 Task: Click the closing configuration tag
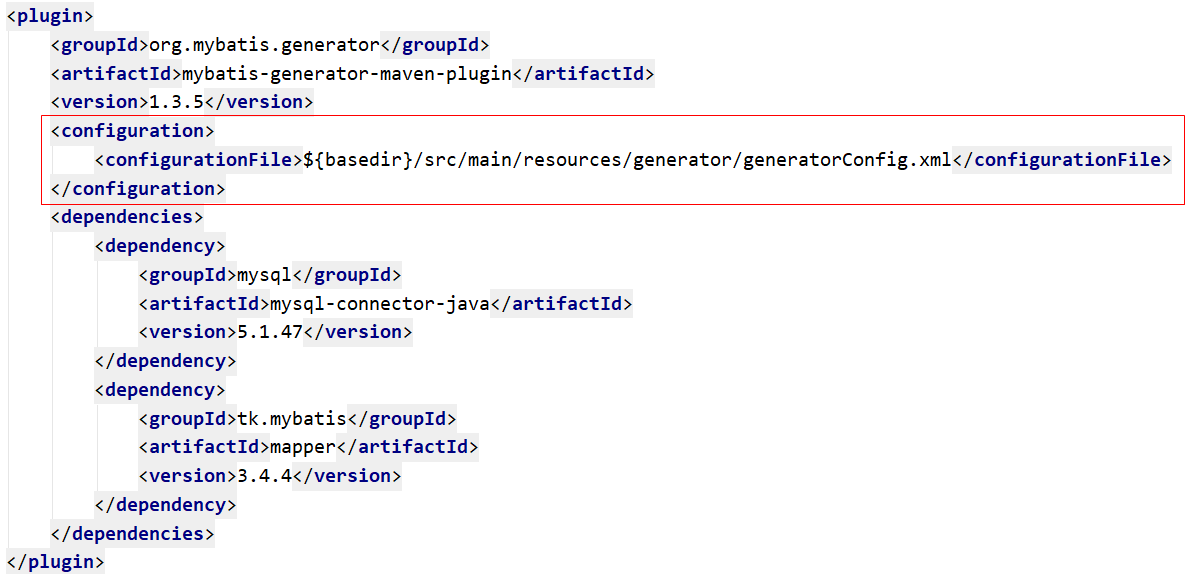click(x=137, y=189)
